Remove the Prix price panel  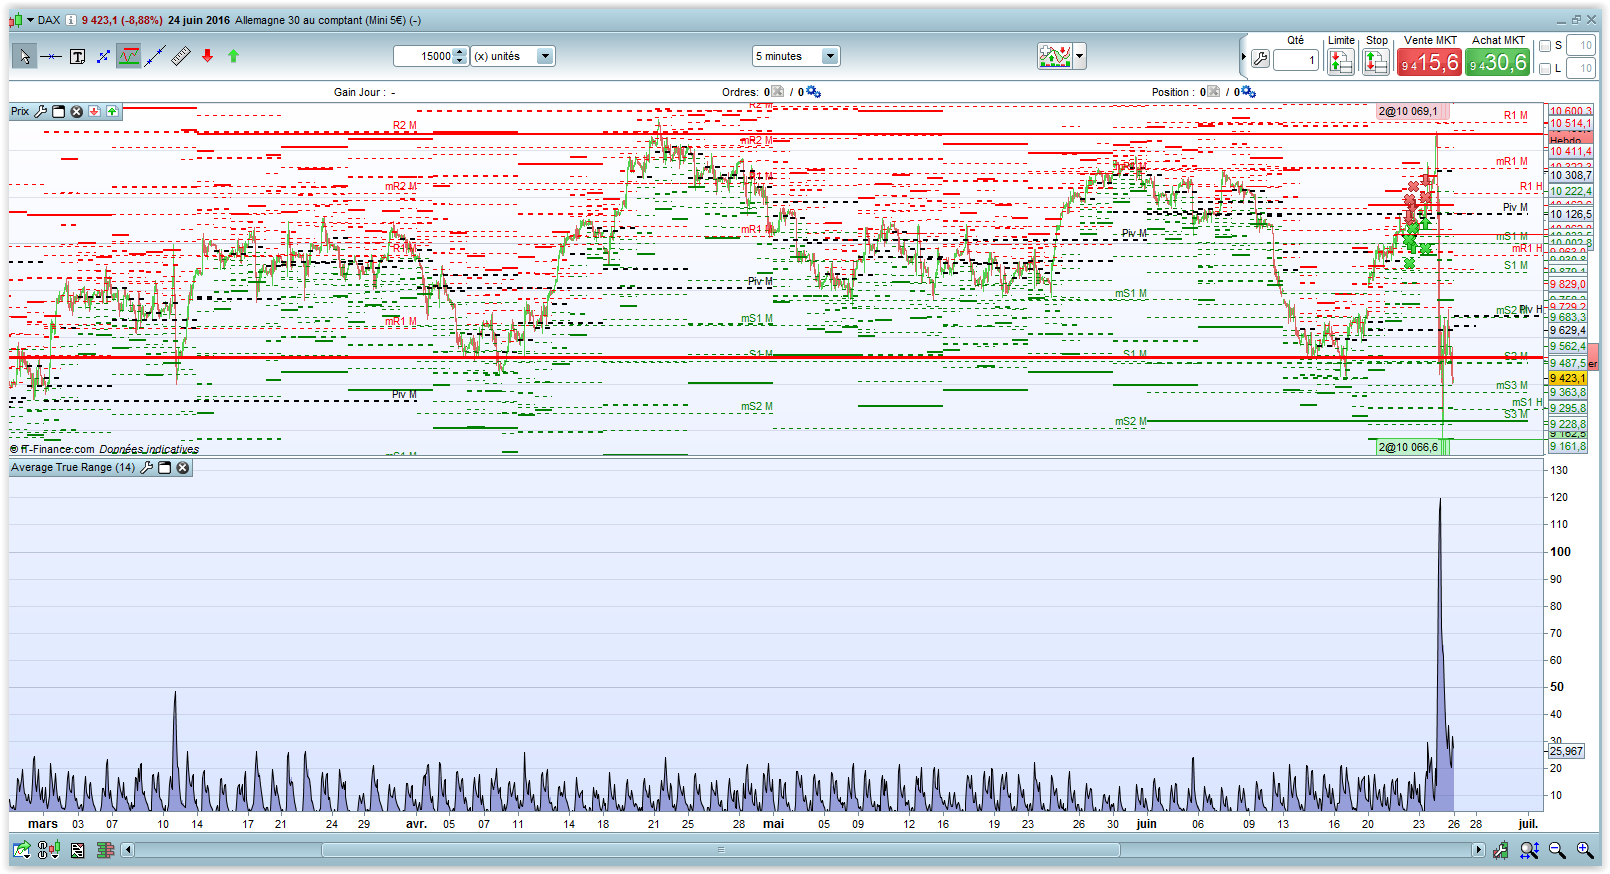76,111
